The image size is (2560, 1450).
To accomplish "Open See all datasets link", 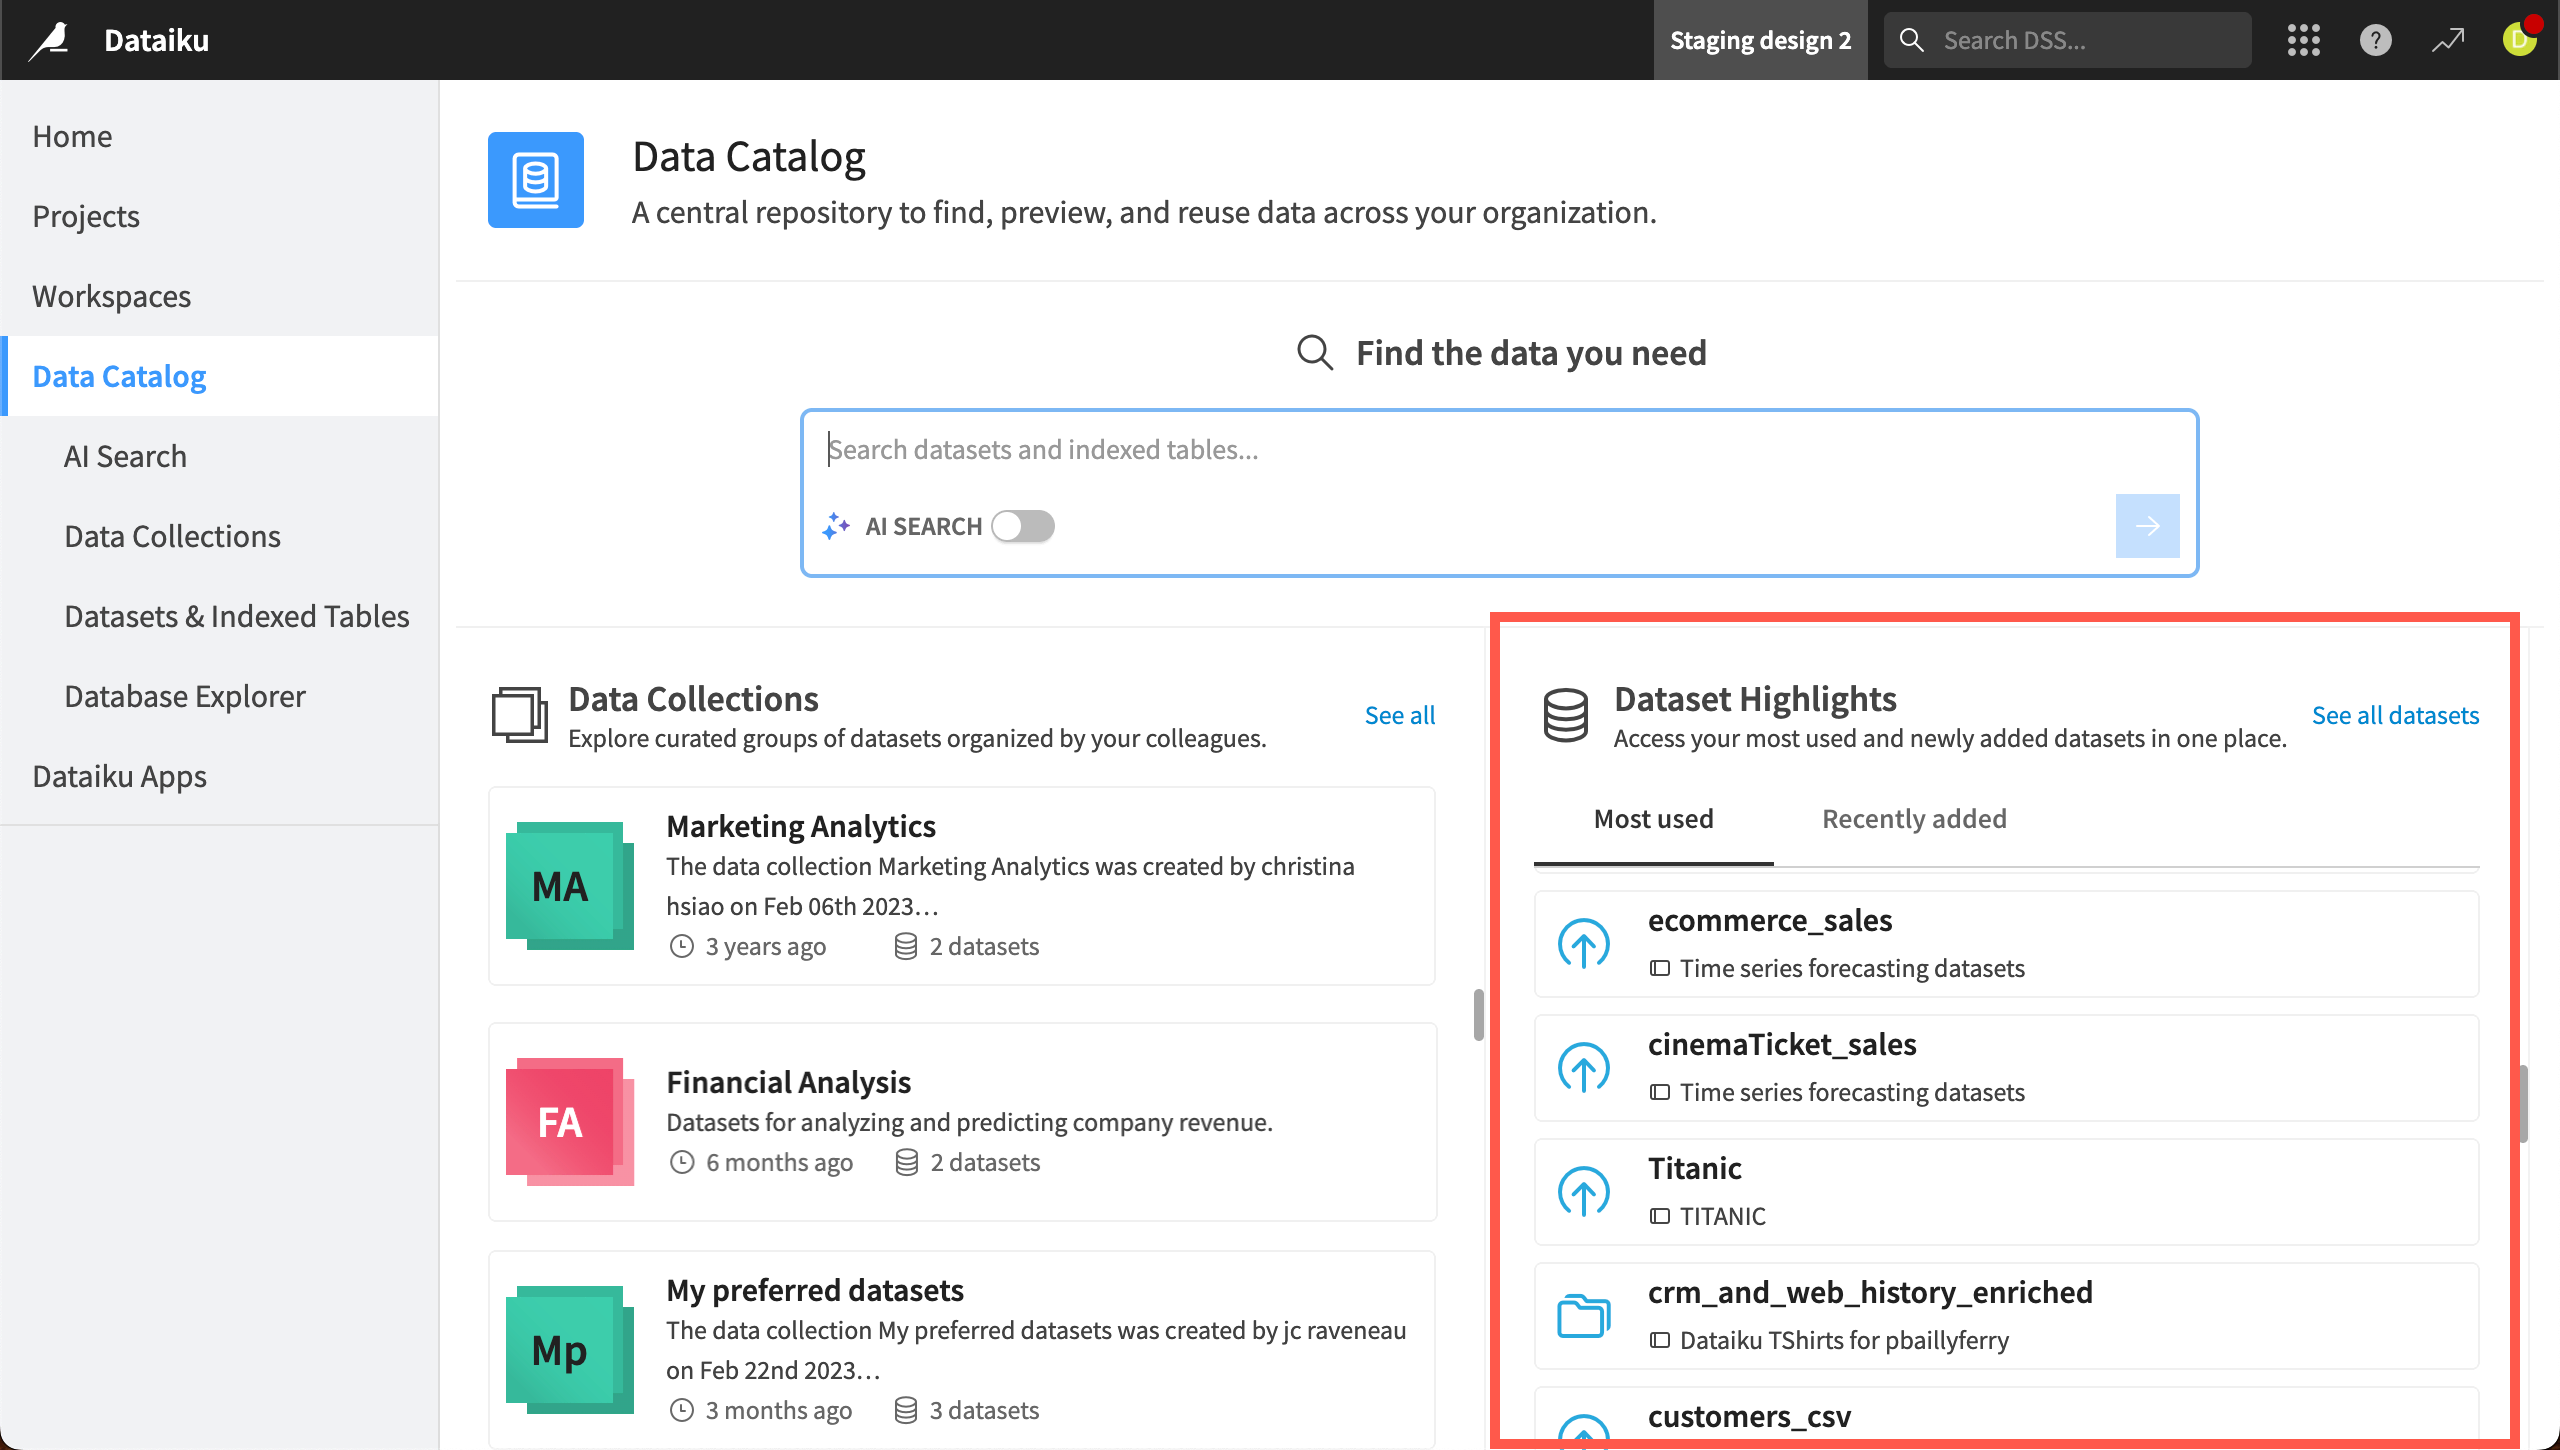I will (2395, 714).
